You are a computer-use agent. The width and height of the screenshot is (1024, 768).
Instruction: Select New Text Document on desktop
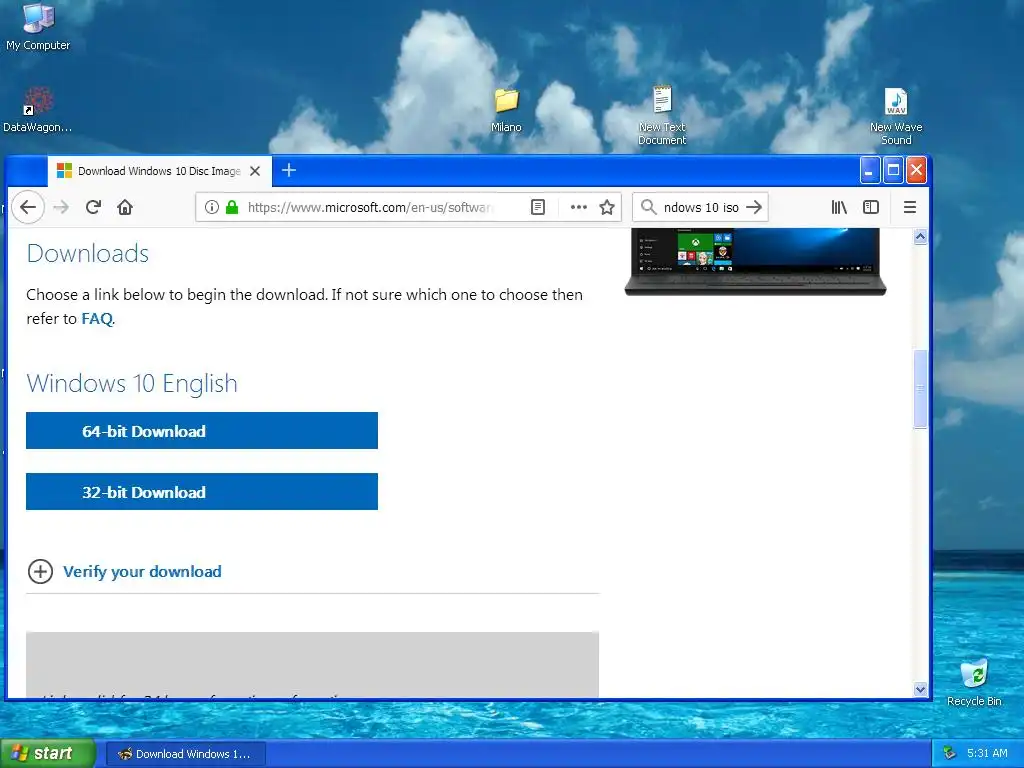(662, 115)
